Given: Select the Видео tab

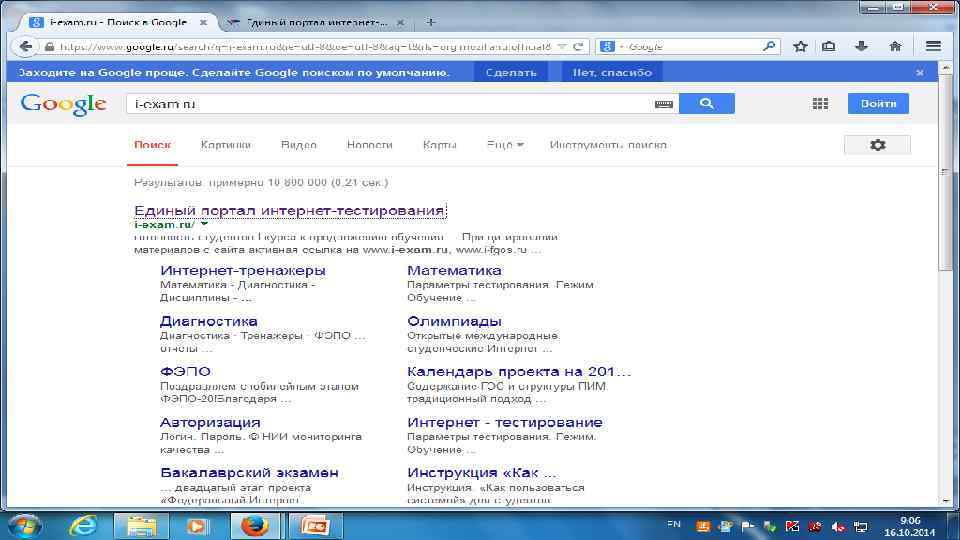Looking at the screenshot, I should click(x=299, y=145).
